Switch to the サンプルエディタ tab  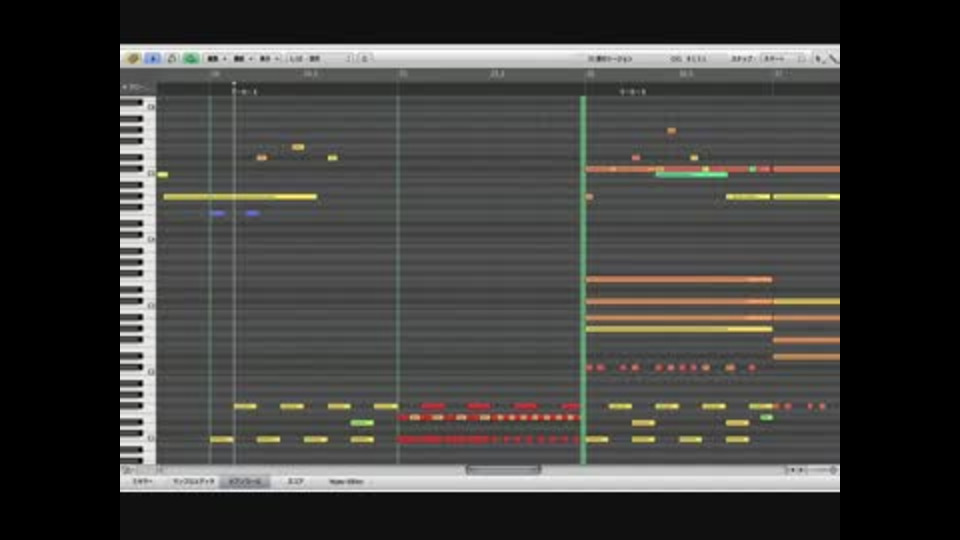[x=193, y=482]
